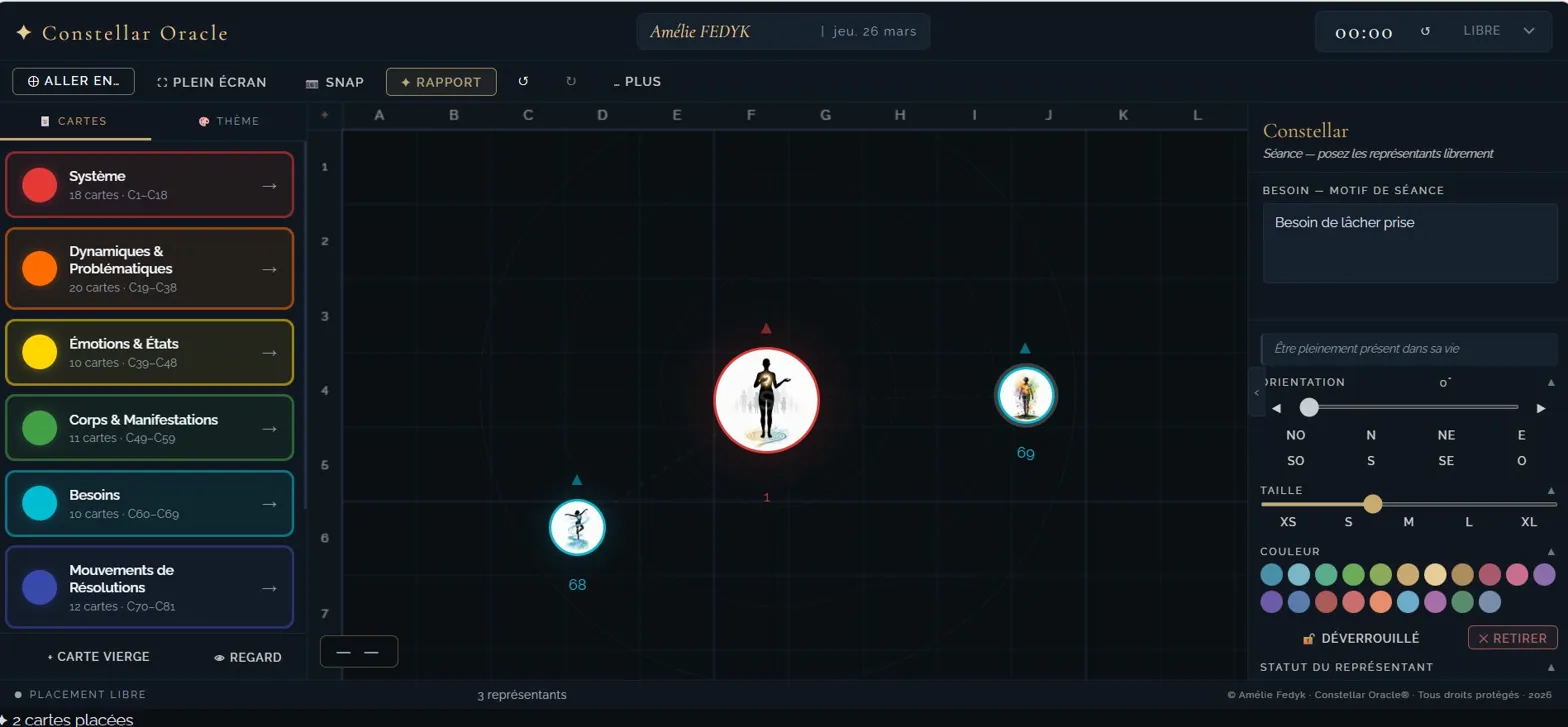1568x727 pixels.
Task: Open the Émotions & États category
Action: tap(149, 352)
